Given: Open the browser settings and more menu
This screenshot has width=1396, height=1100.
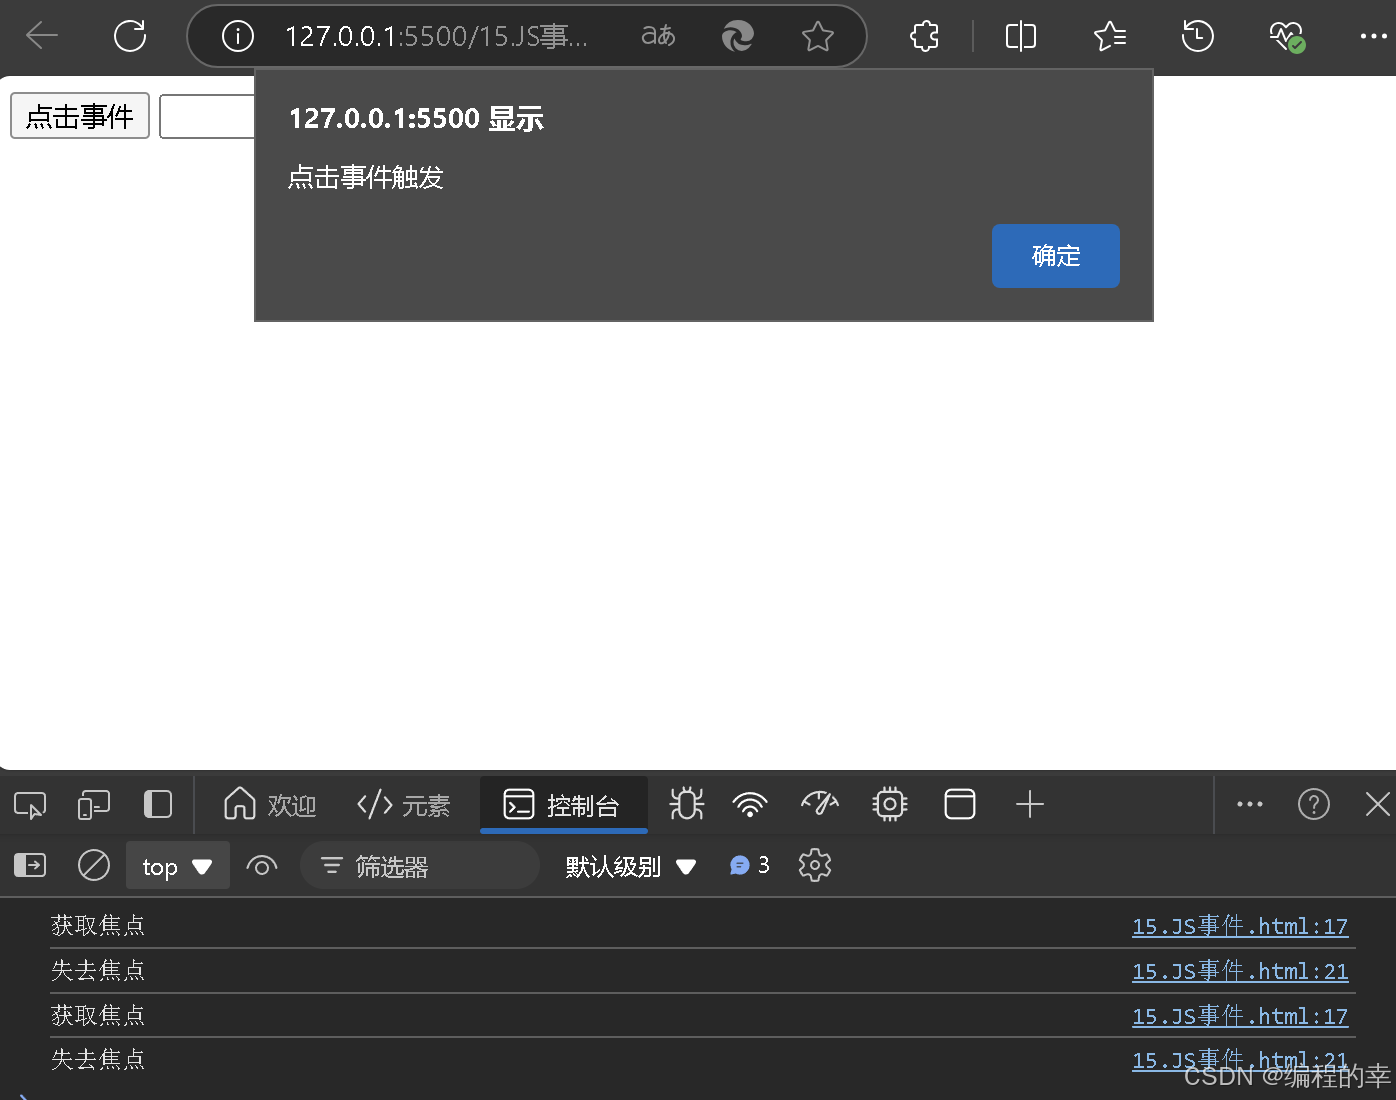Looking at the screenshot, I should point(1374,37).
